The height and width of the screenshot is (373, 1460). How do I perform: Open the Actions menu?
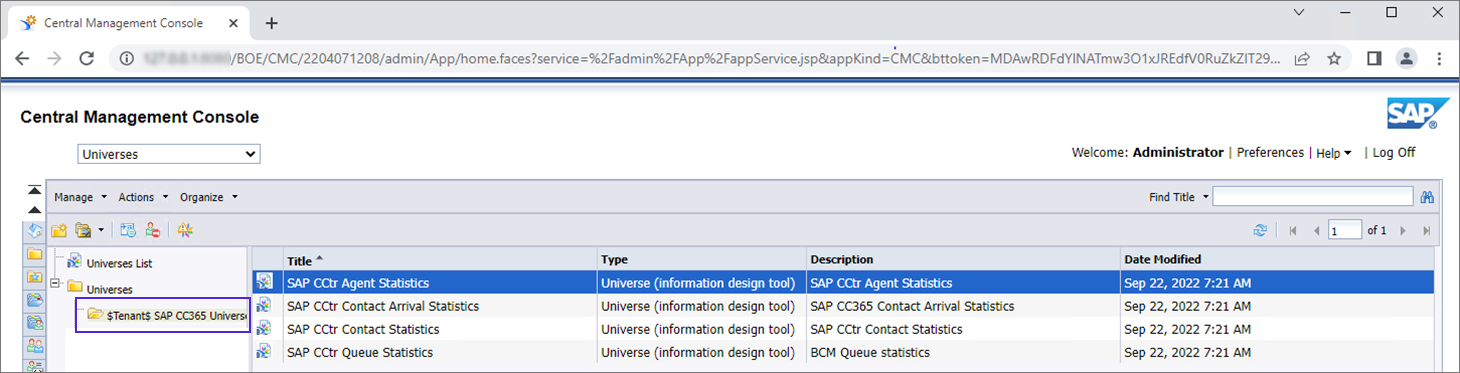coord(143,197)
